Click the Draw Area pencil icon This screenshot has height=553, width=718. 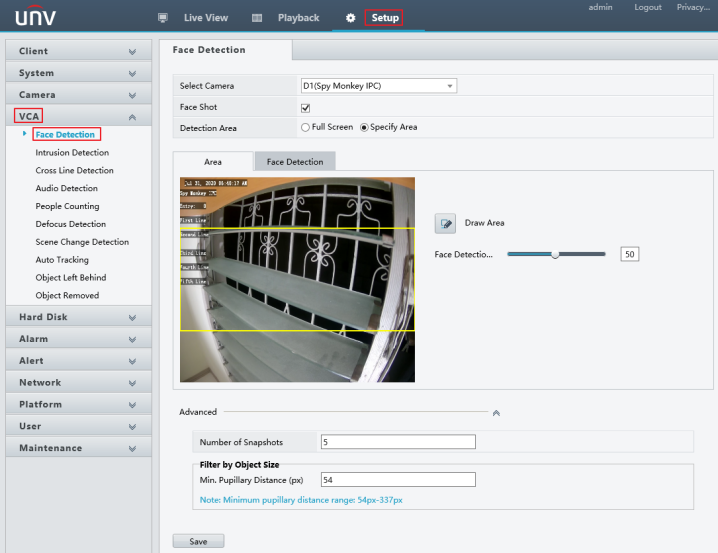pos(445,223)
